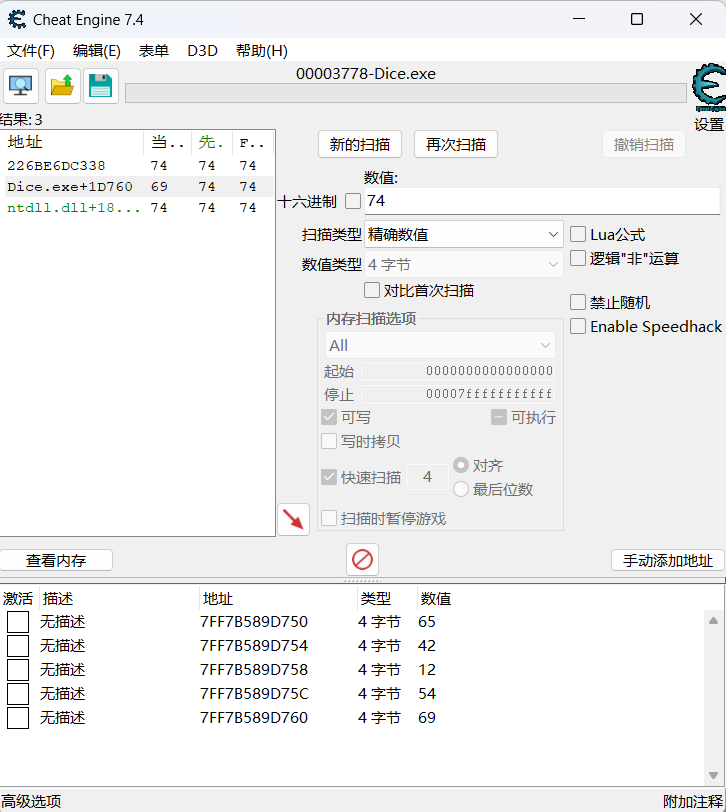The image size is (726, 812).
Task: Click the red clear address list icon
Action: (362, 560)
